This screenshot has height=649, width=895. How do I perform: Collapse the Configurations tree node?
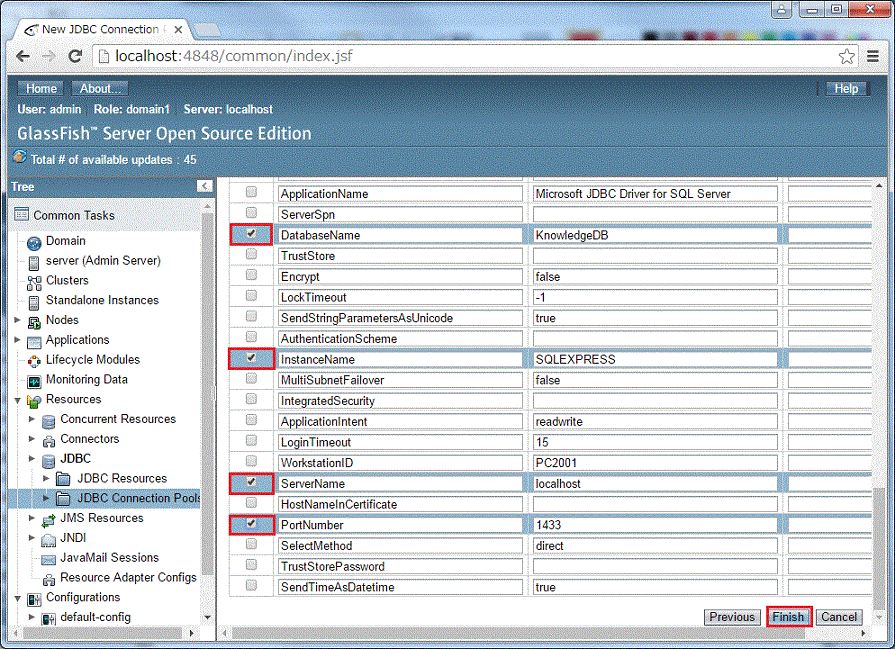tap(17, 599)
